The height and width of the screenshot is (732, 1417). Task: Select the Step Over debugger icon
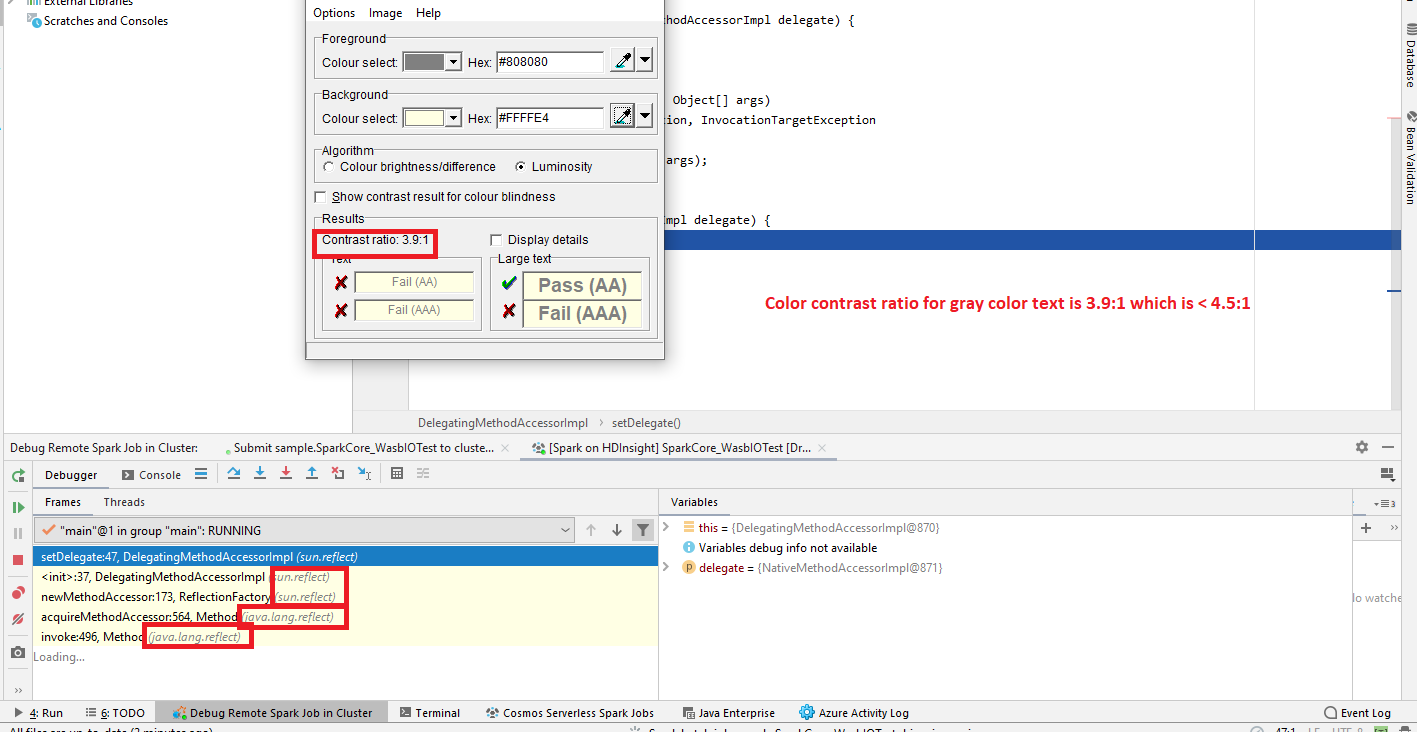pyautogui.click(x=234, y=473)
